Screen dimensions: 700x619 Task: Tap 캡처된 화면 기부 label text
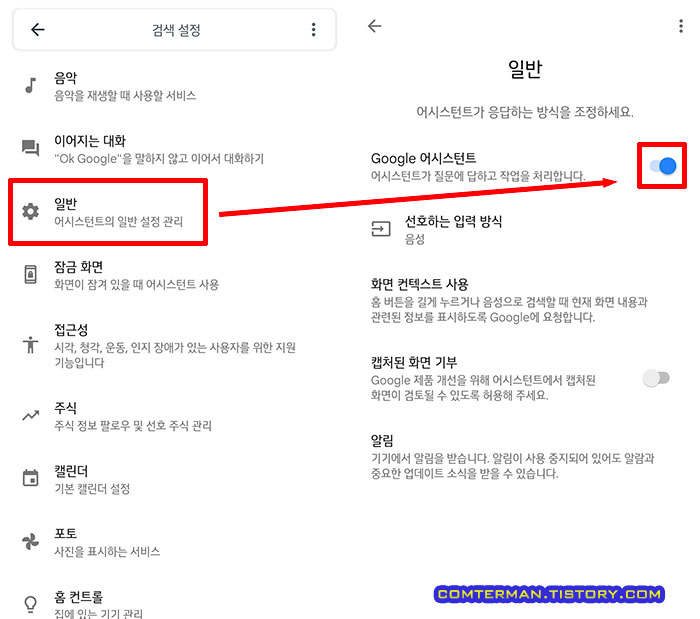414,362
